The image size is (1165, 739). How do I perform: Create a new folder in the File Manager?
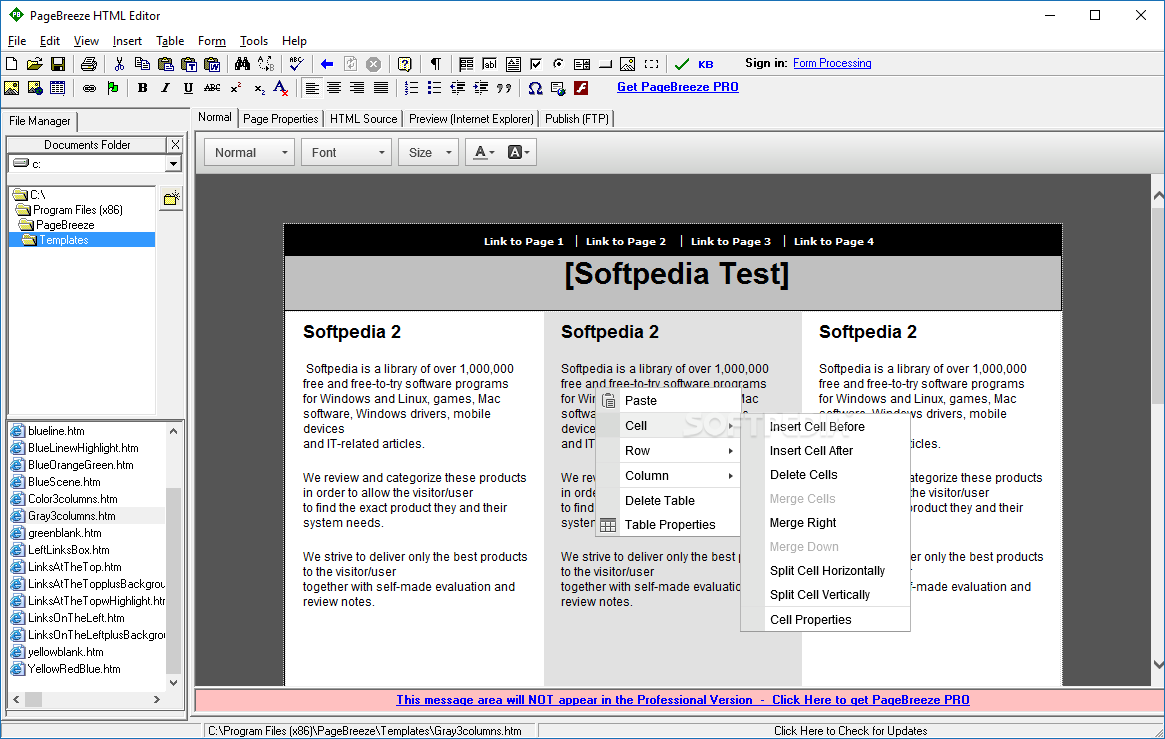(x=171, y=198)
